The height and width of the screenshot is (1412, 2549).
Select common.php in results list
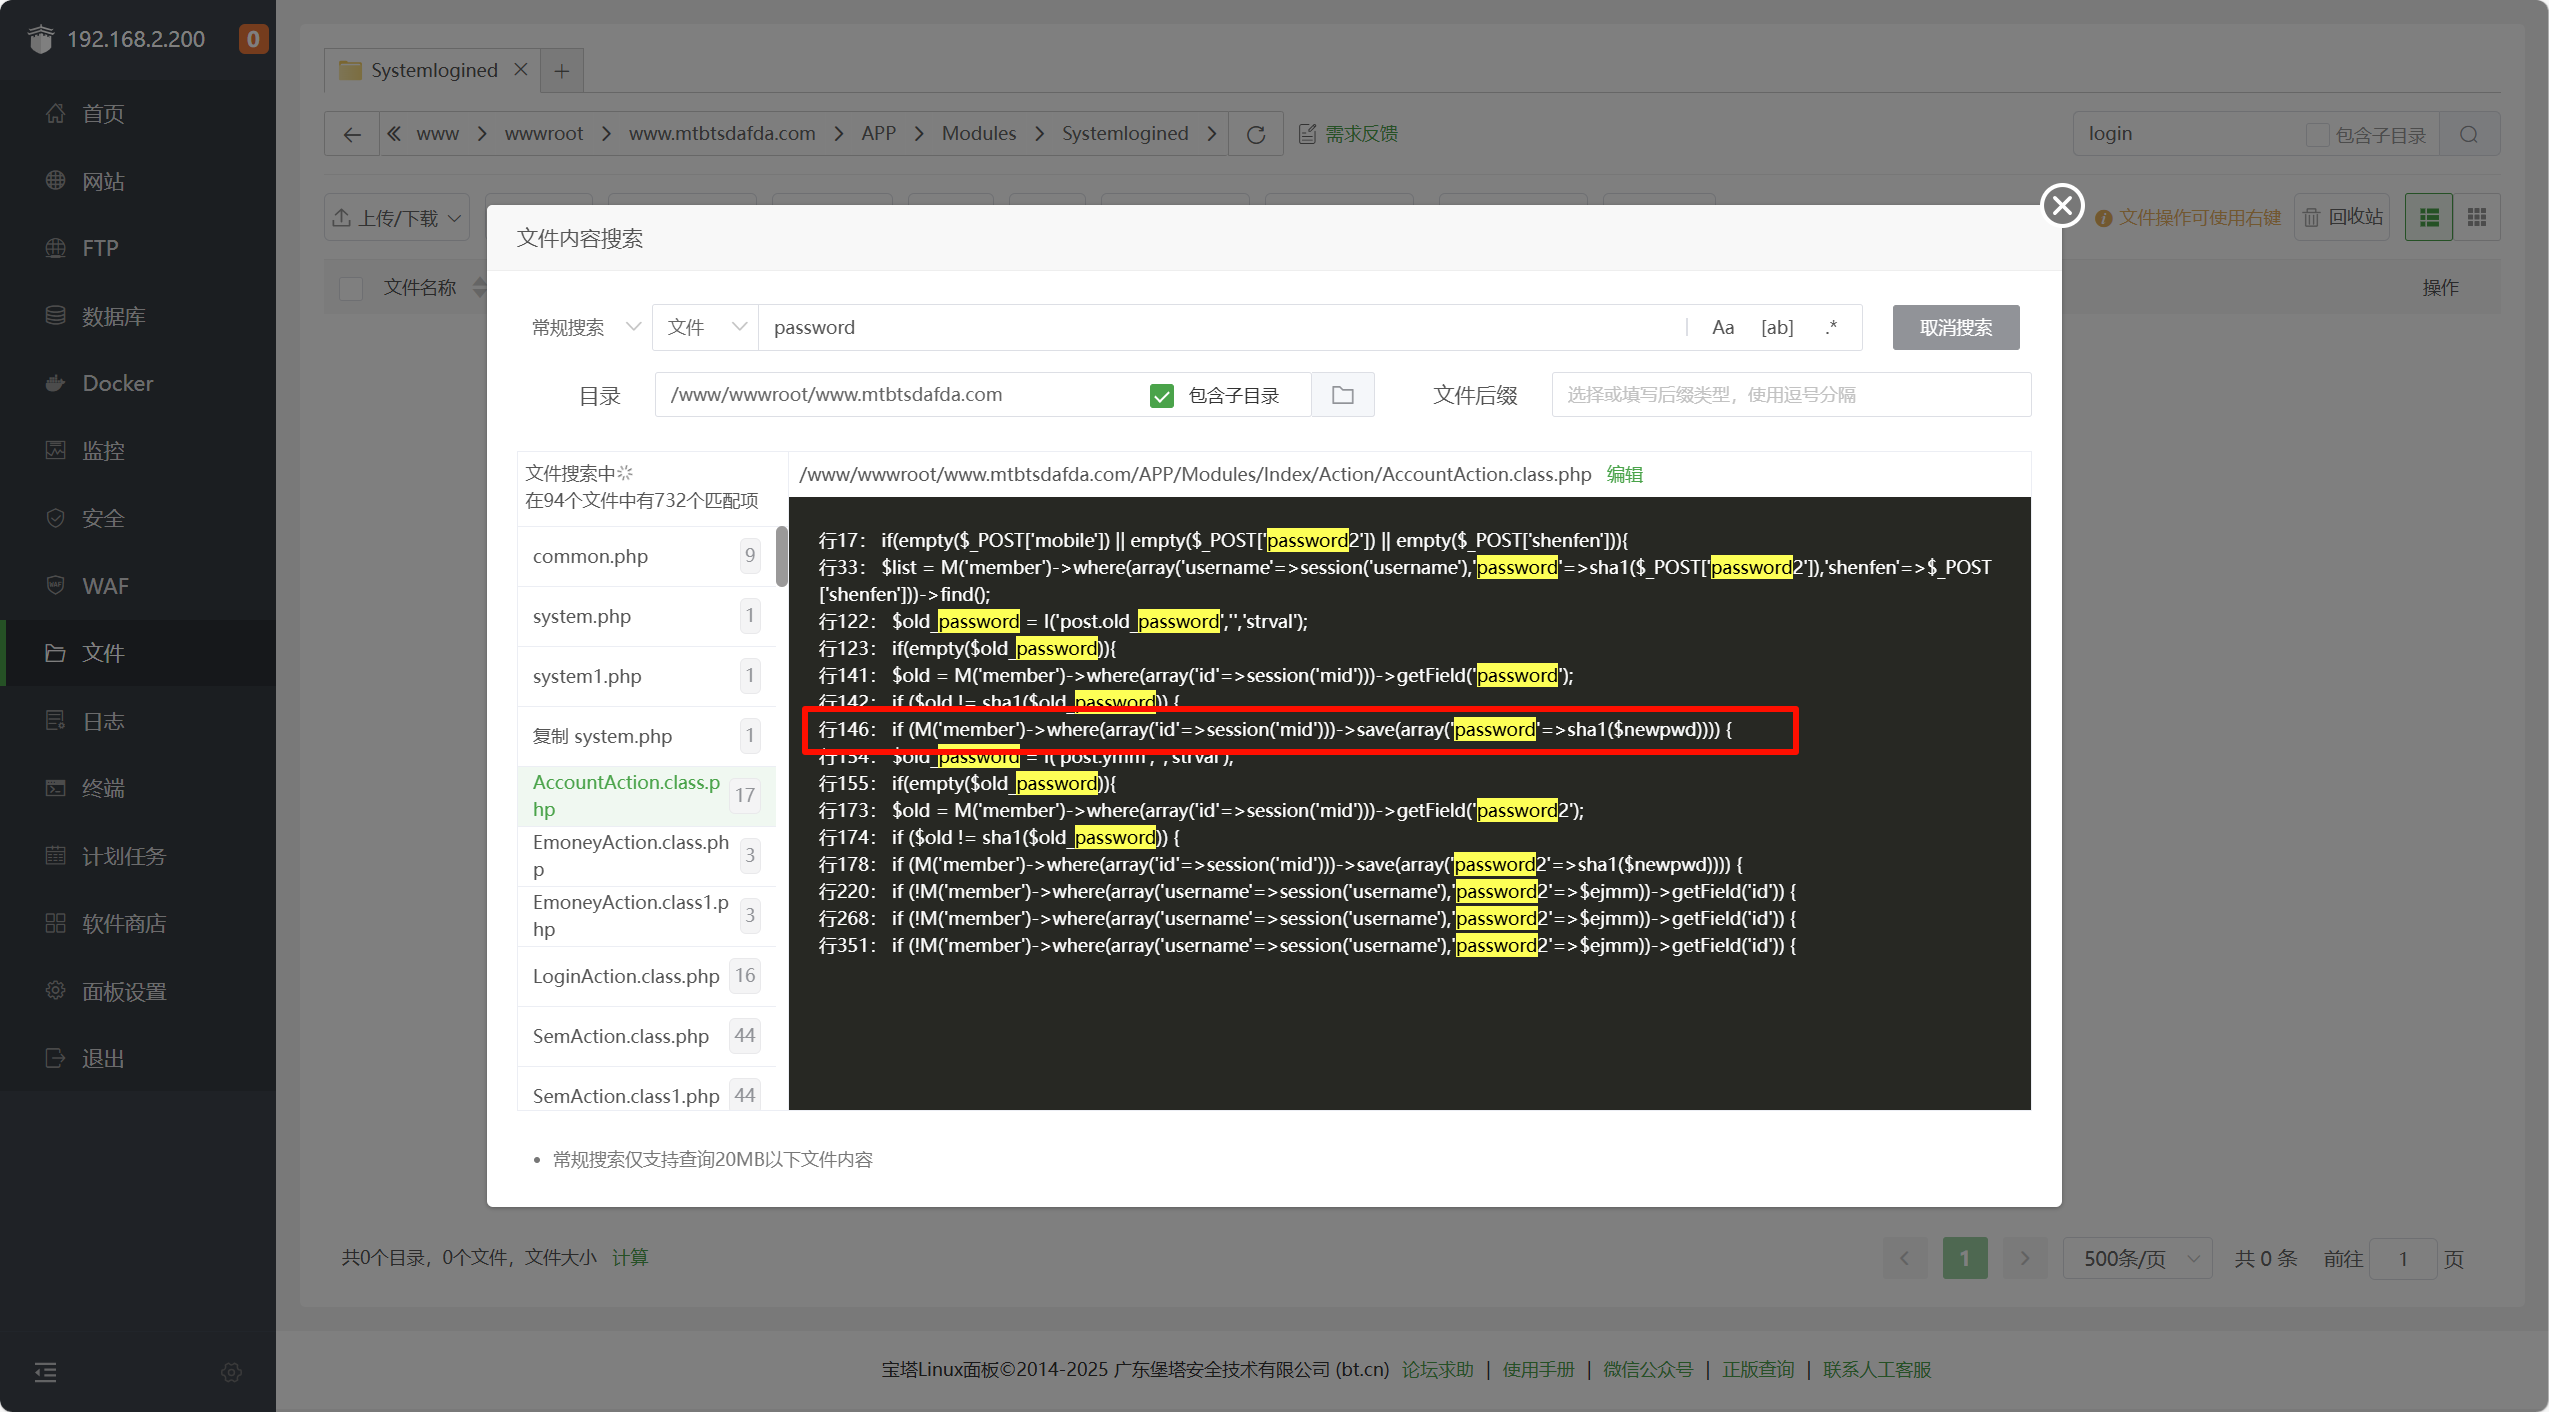[x=646, y=556]
